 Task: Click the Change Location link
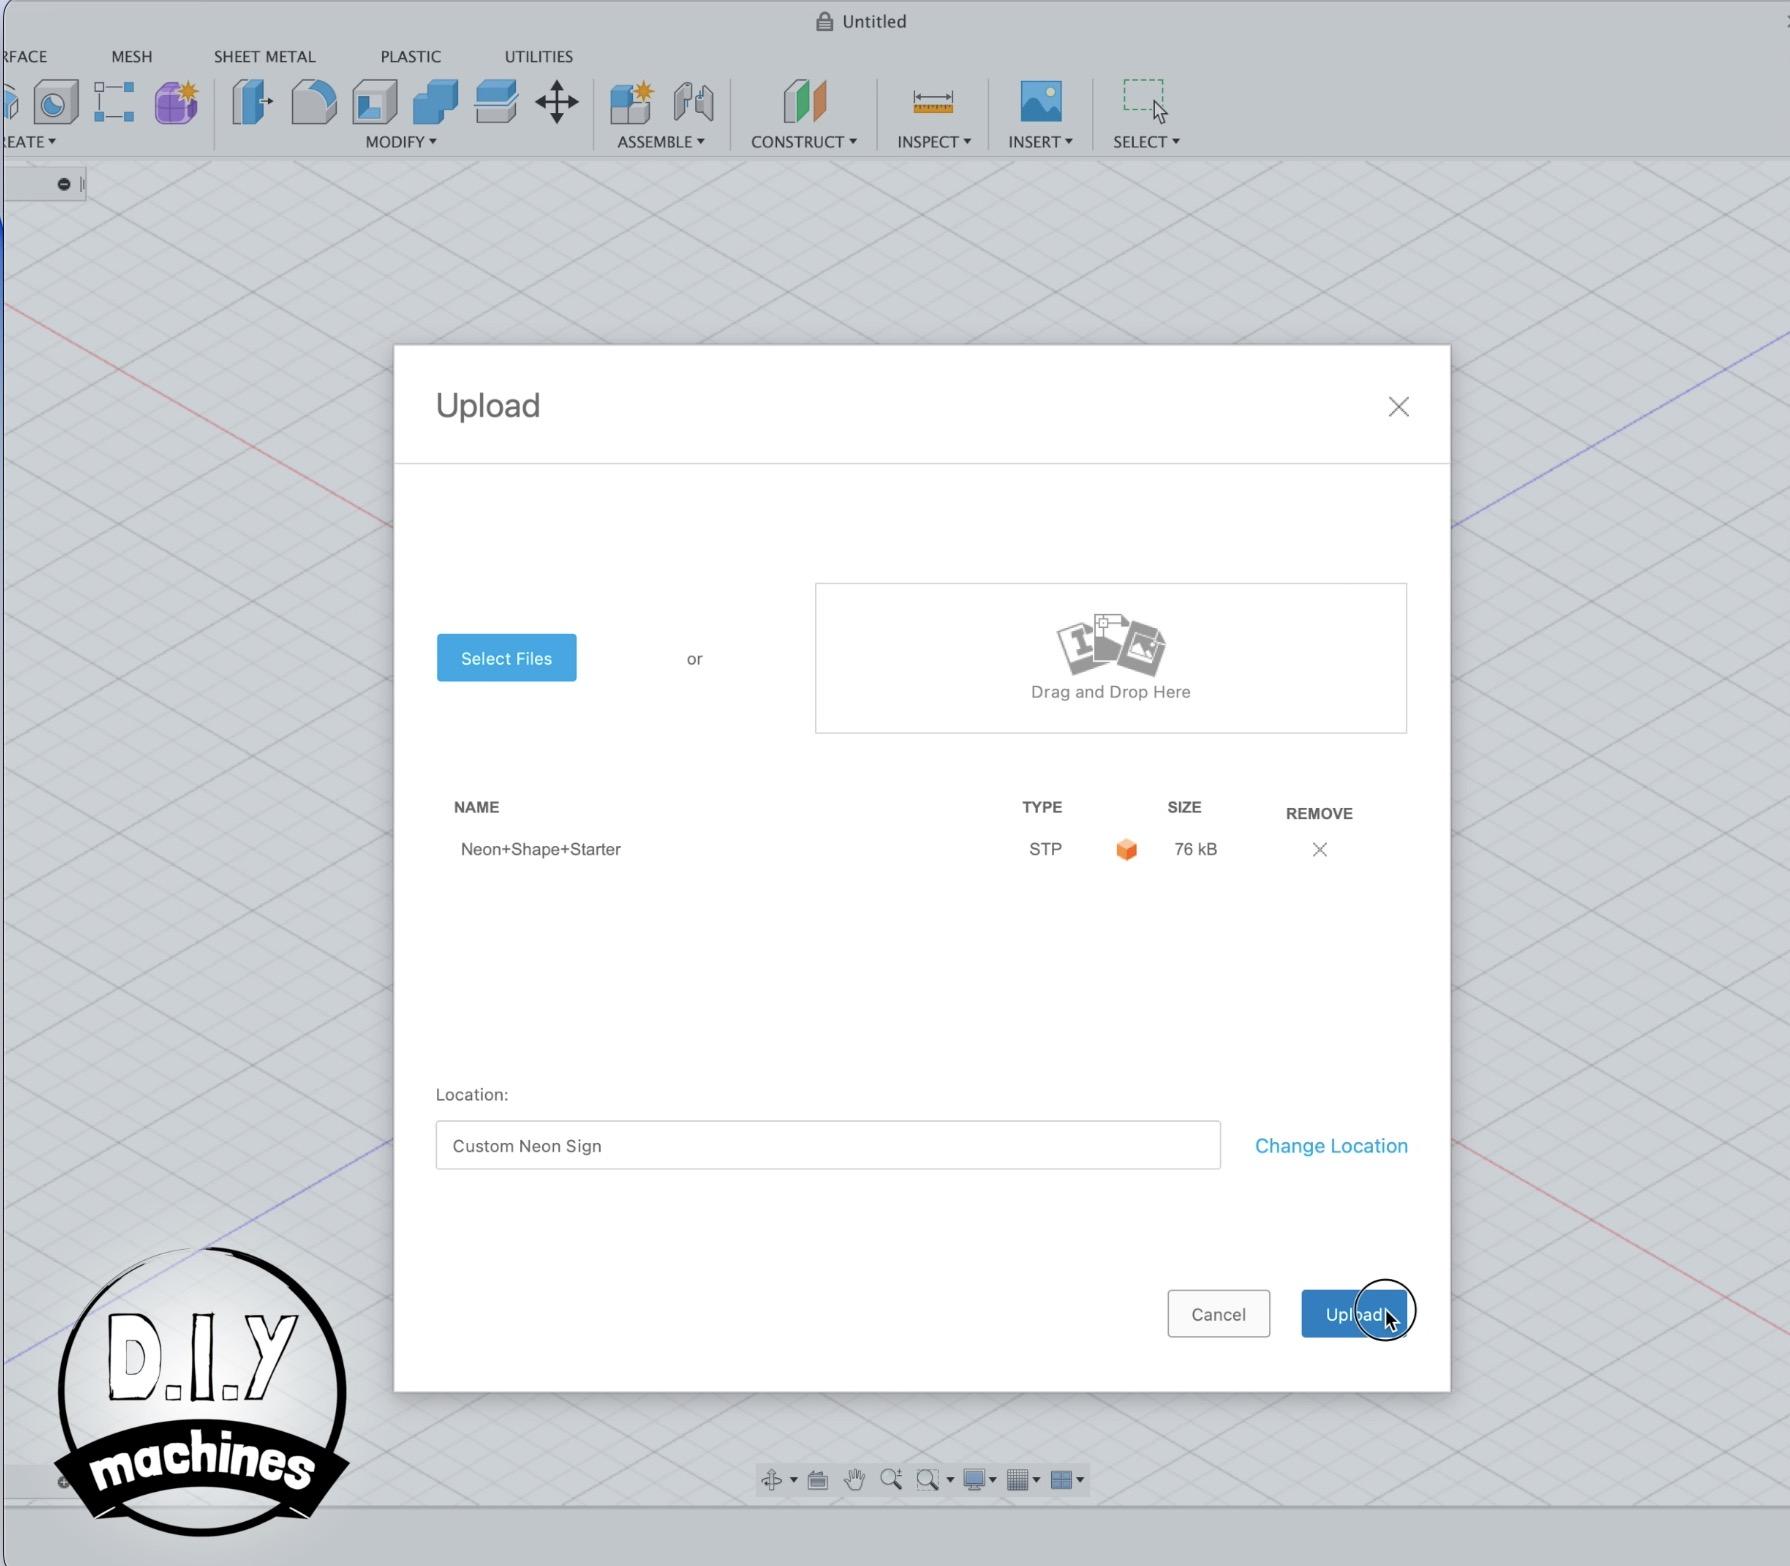point(1330,1145)
